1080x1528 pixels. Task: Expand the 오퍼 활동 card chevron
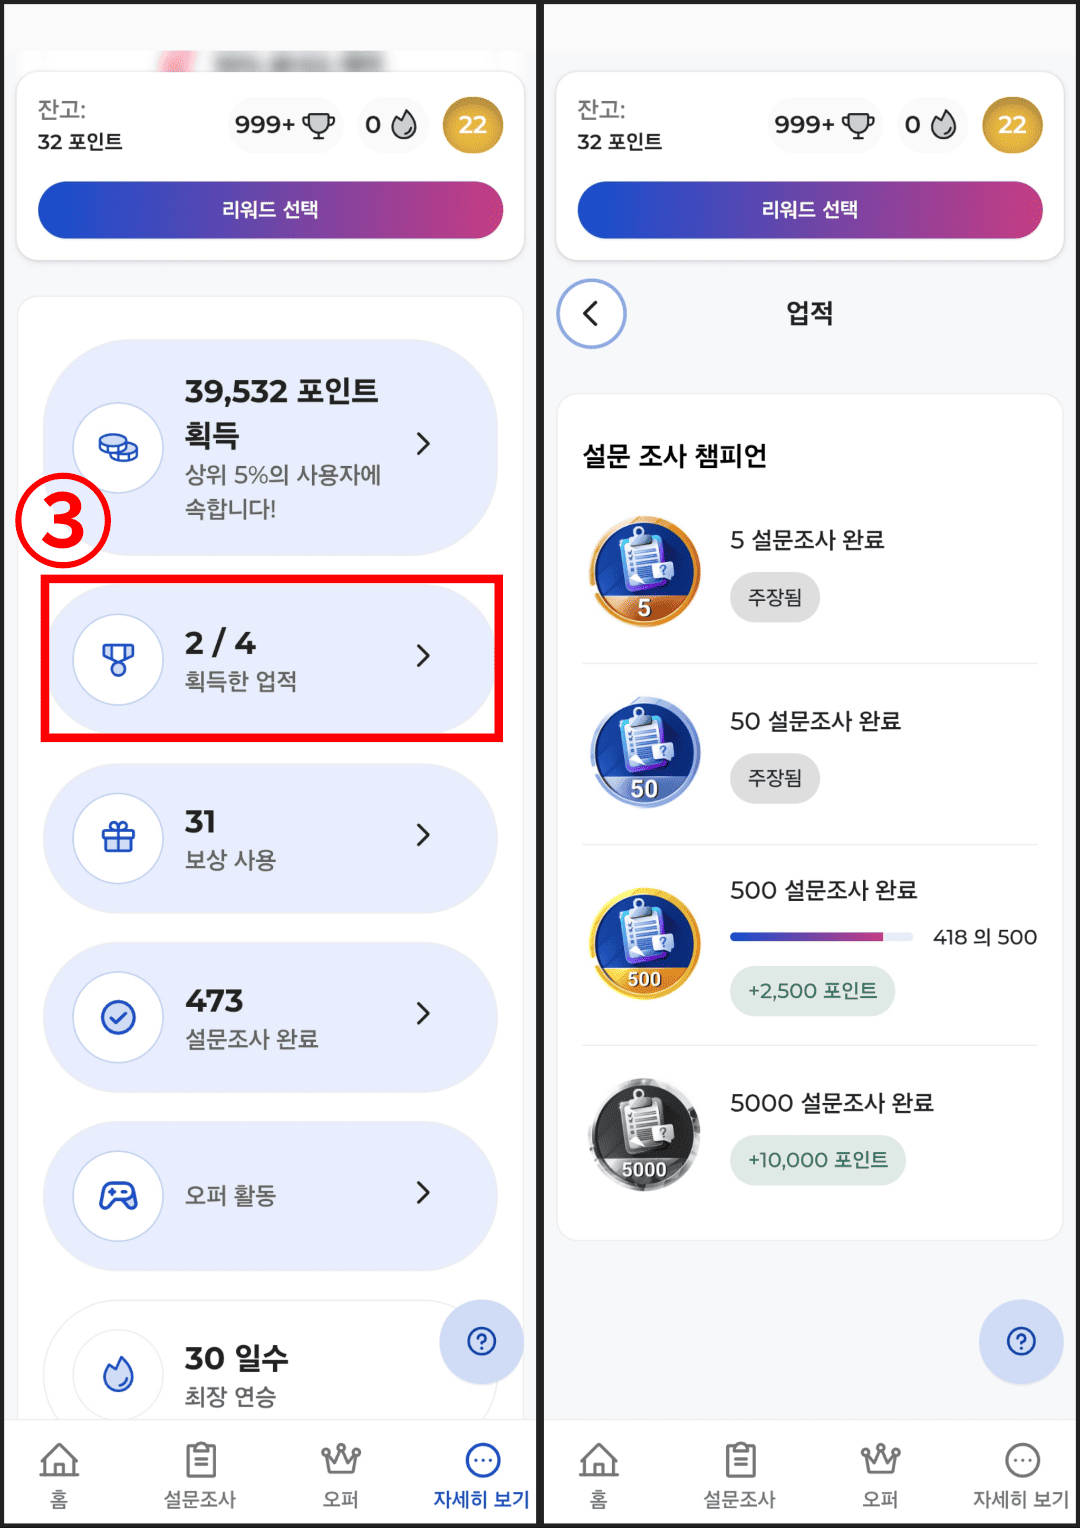[424, 1194]
